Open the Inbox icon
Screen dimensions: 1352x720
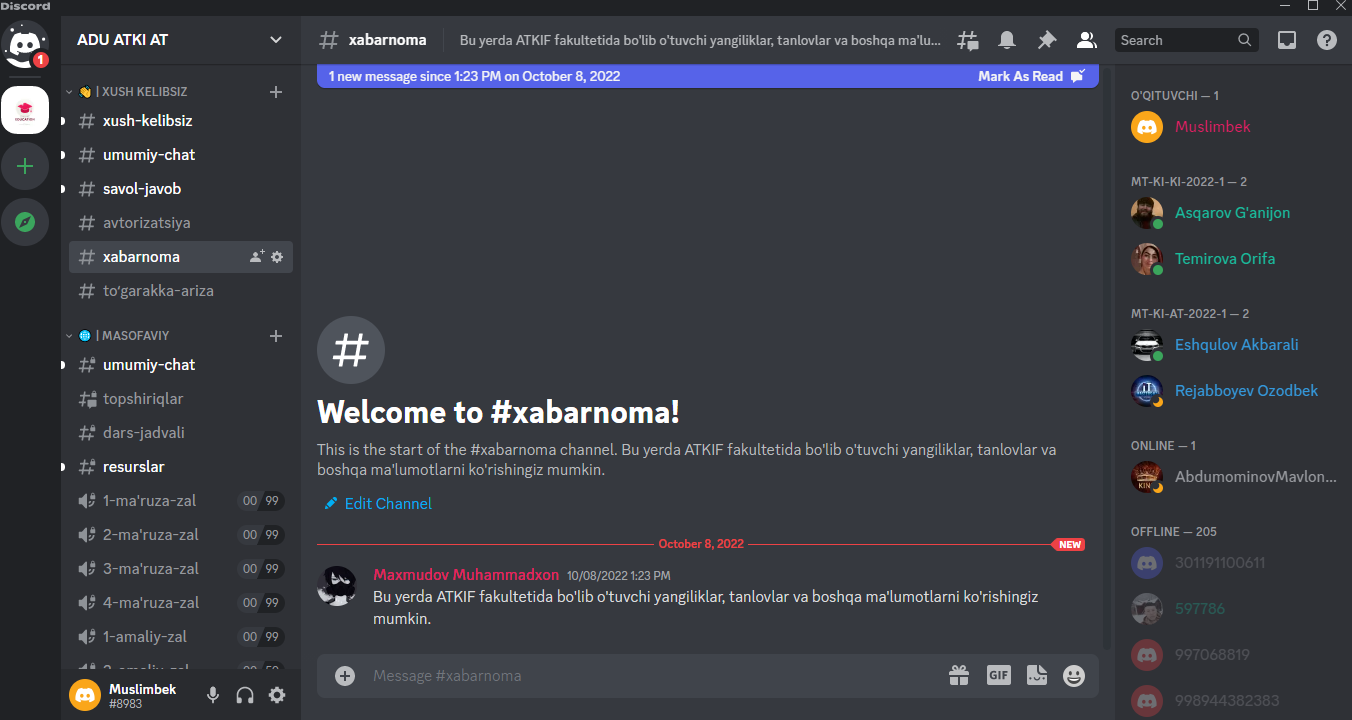[1287, 40]
